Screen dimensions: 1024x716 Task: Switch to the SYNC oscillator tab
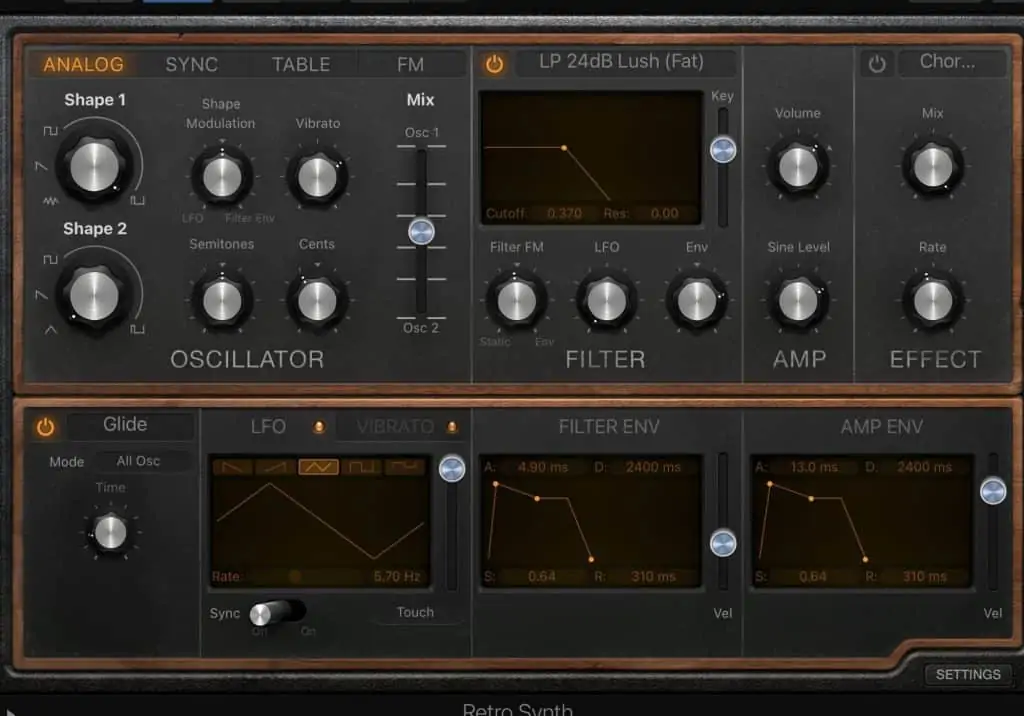[191, 64]
